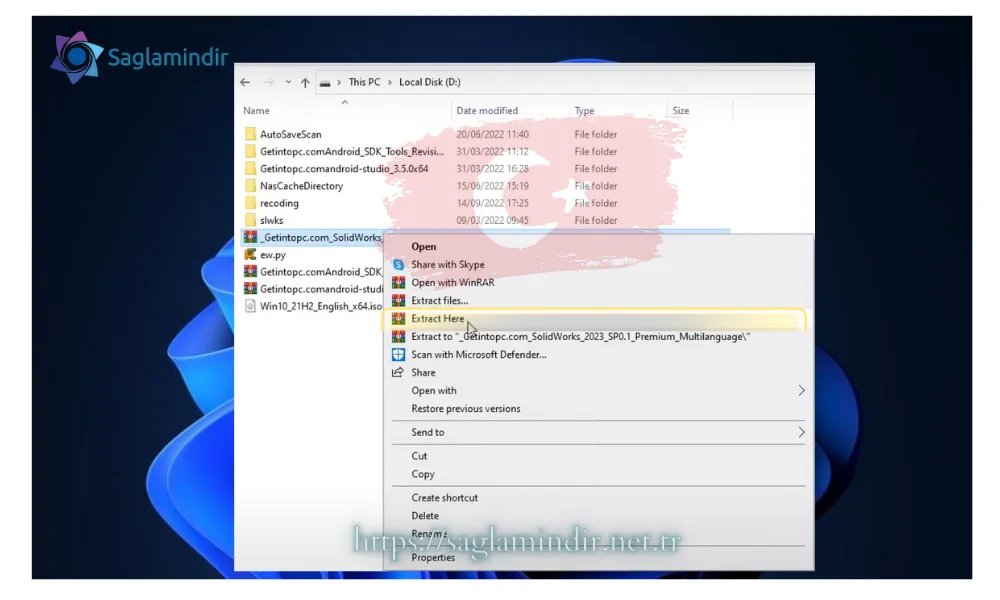Click the Share arrow icon in context menu
The image size is (1000, 600).
[x=398, y=372]
